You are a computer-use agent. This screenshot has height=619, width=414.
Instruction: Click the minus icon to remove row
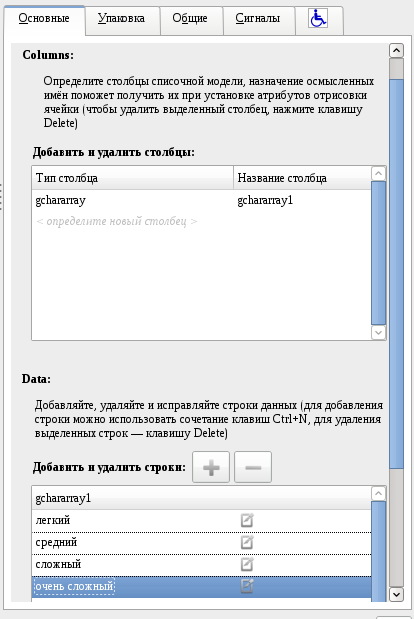coord(253,467)
